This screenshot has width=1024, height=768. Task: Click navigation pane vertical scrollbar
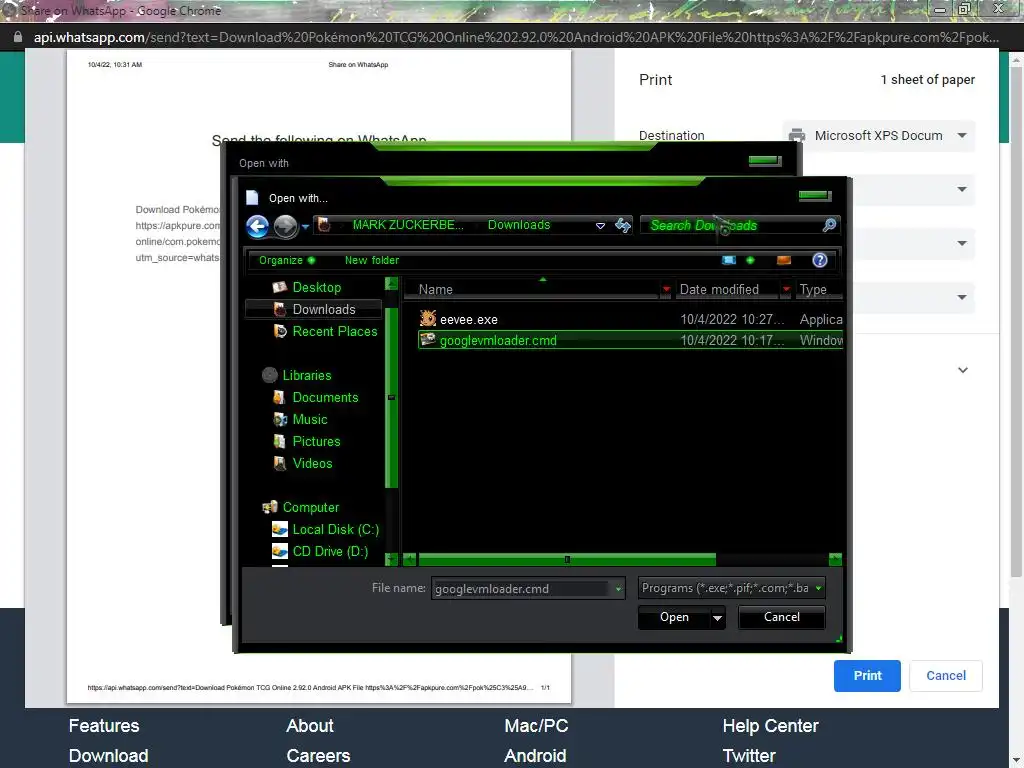coord(391,398)
